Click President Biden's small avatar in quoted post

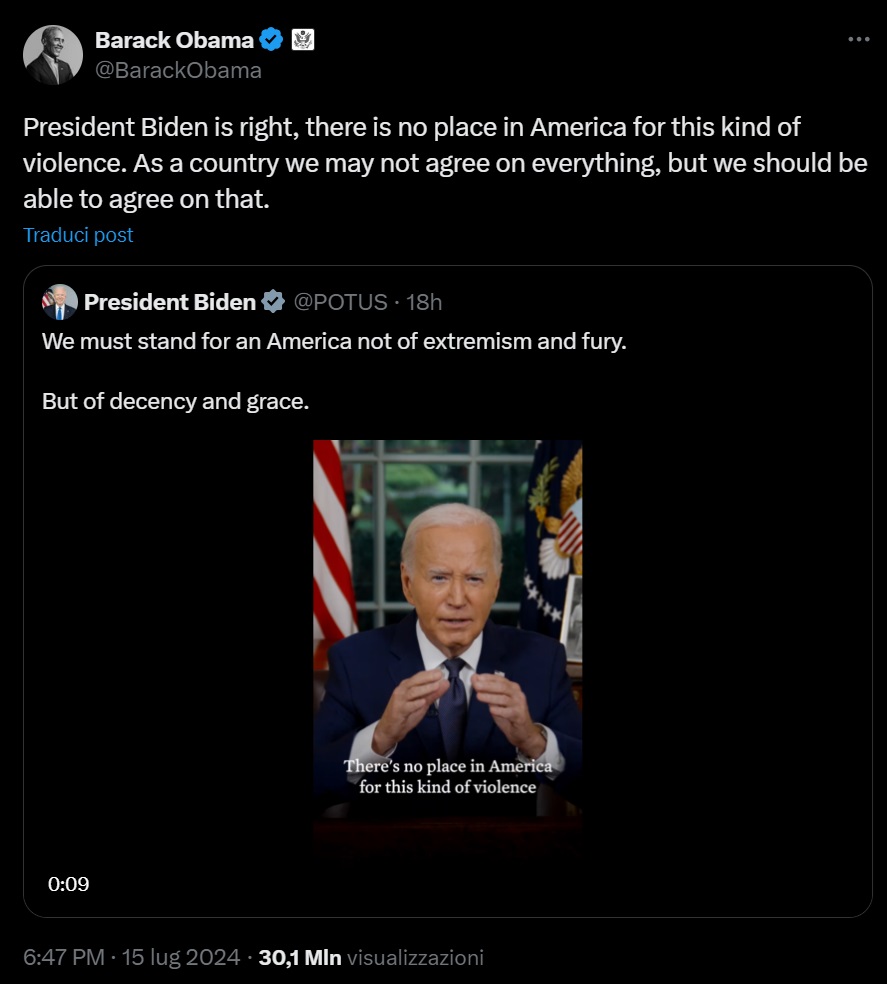(59, 302)
